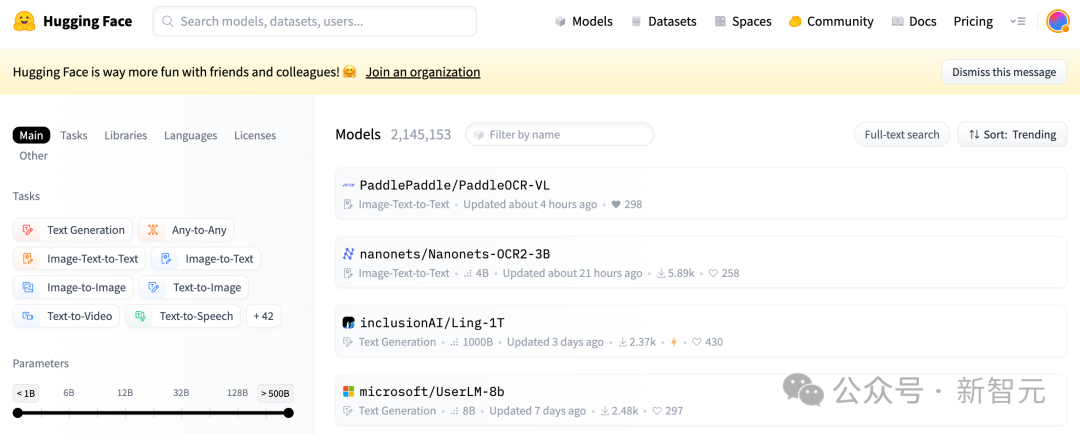Follow the Join an organization link
This screenshot has height=434, width=1080.
pyautogui.click(x=422, y=72)
